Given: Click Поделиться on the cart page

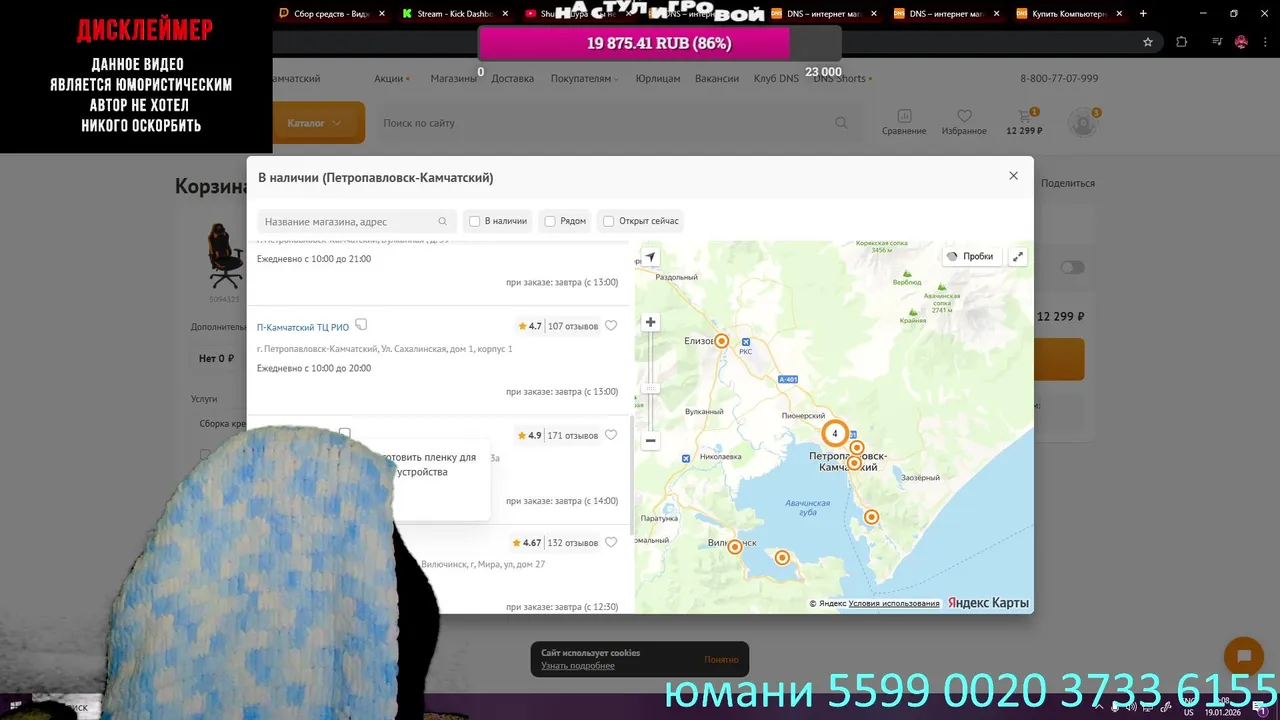Looking at the screenshot, I should (1068, 183).
